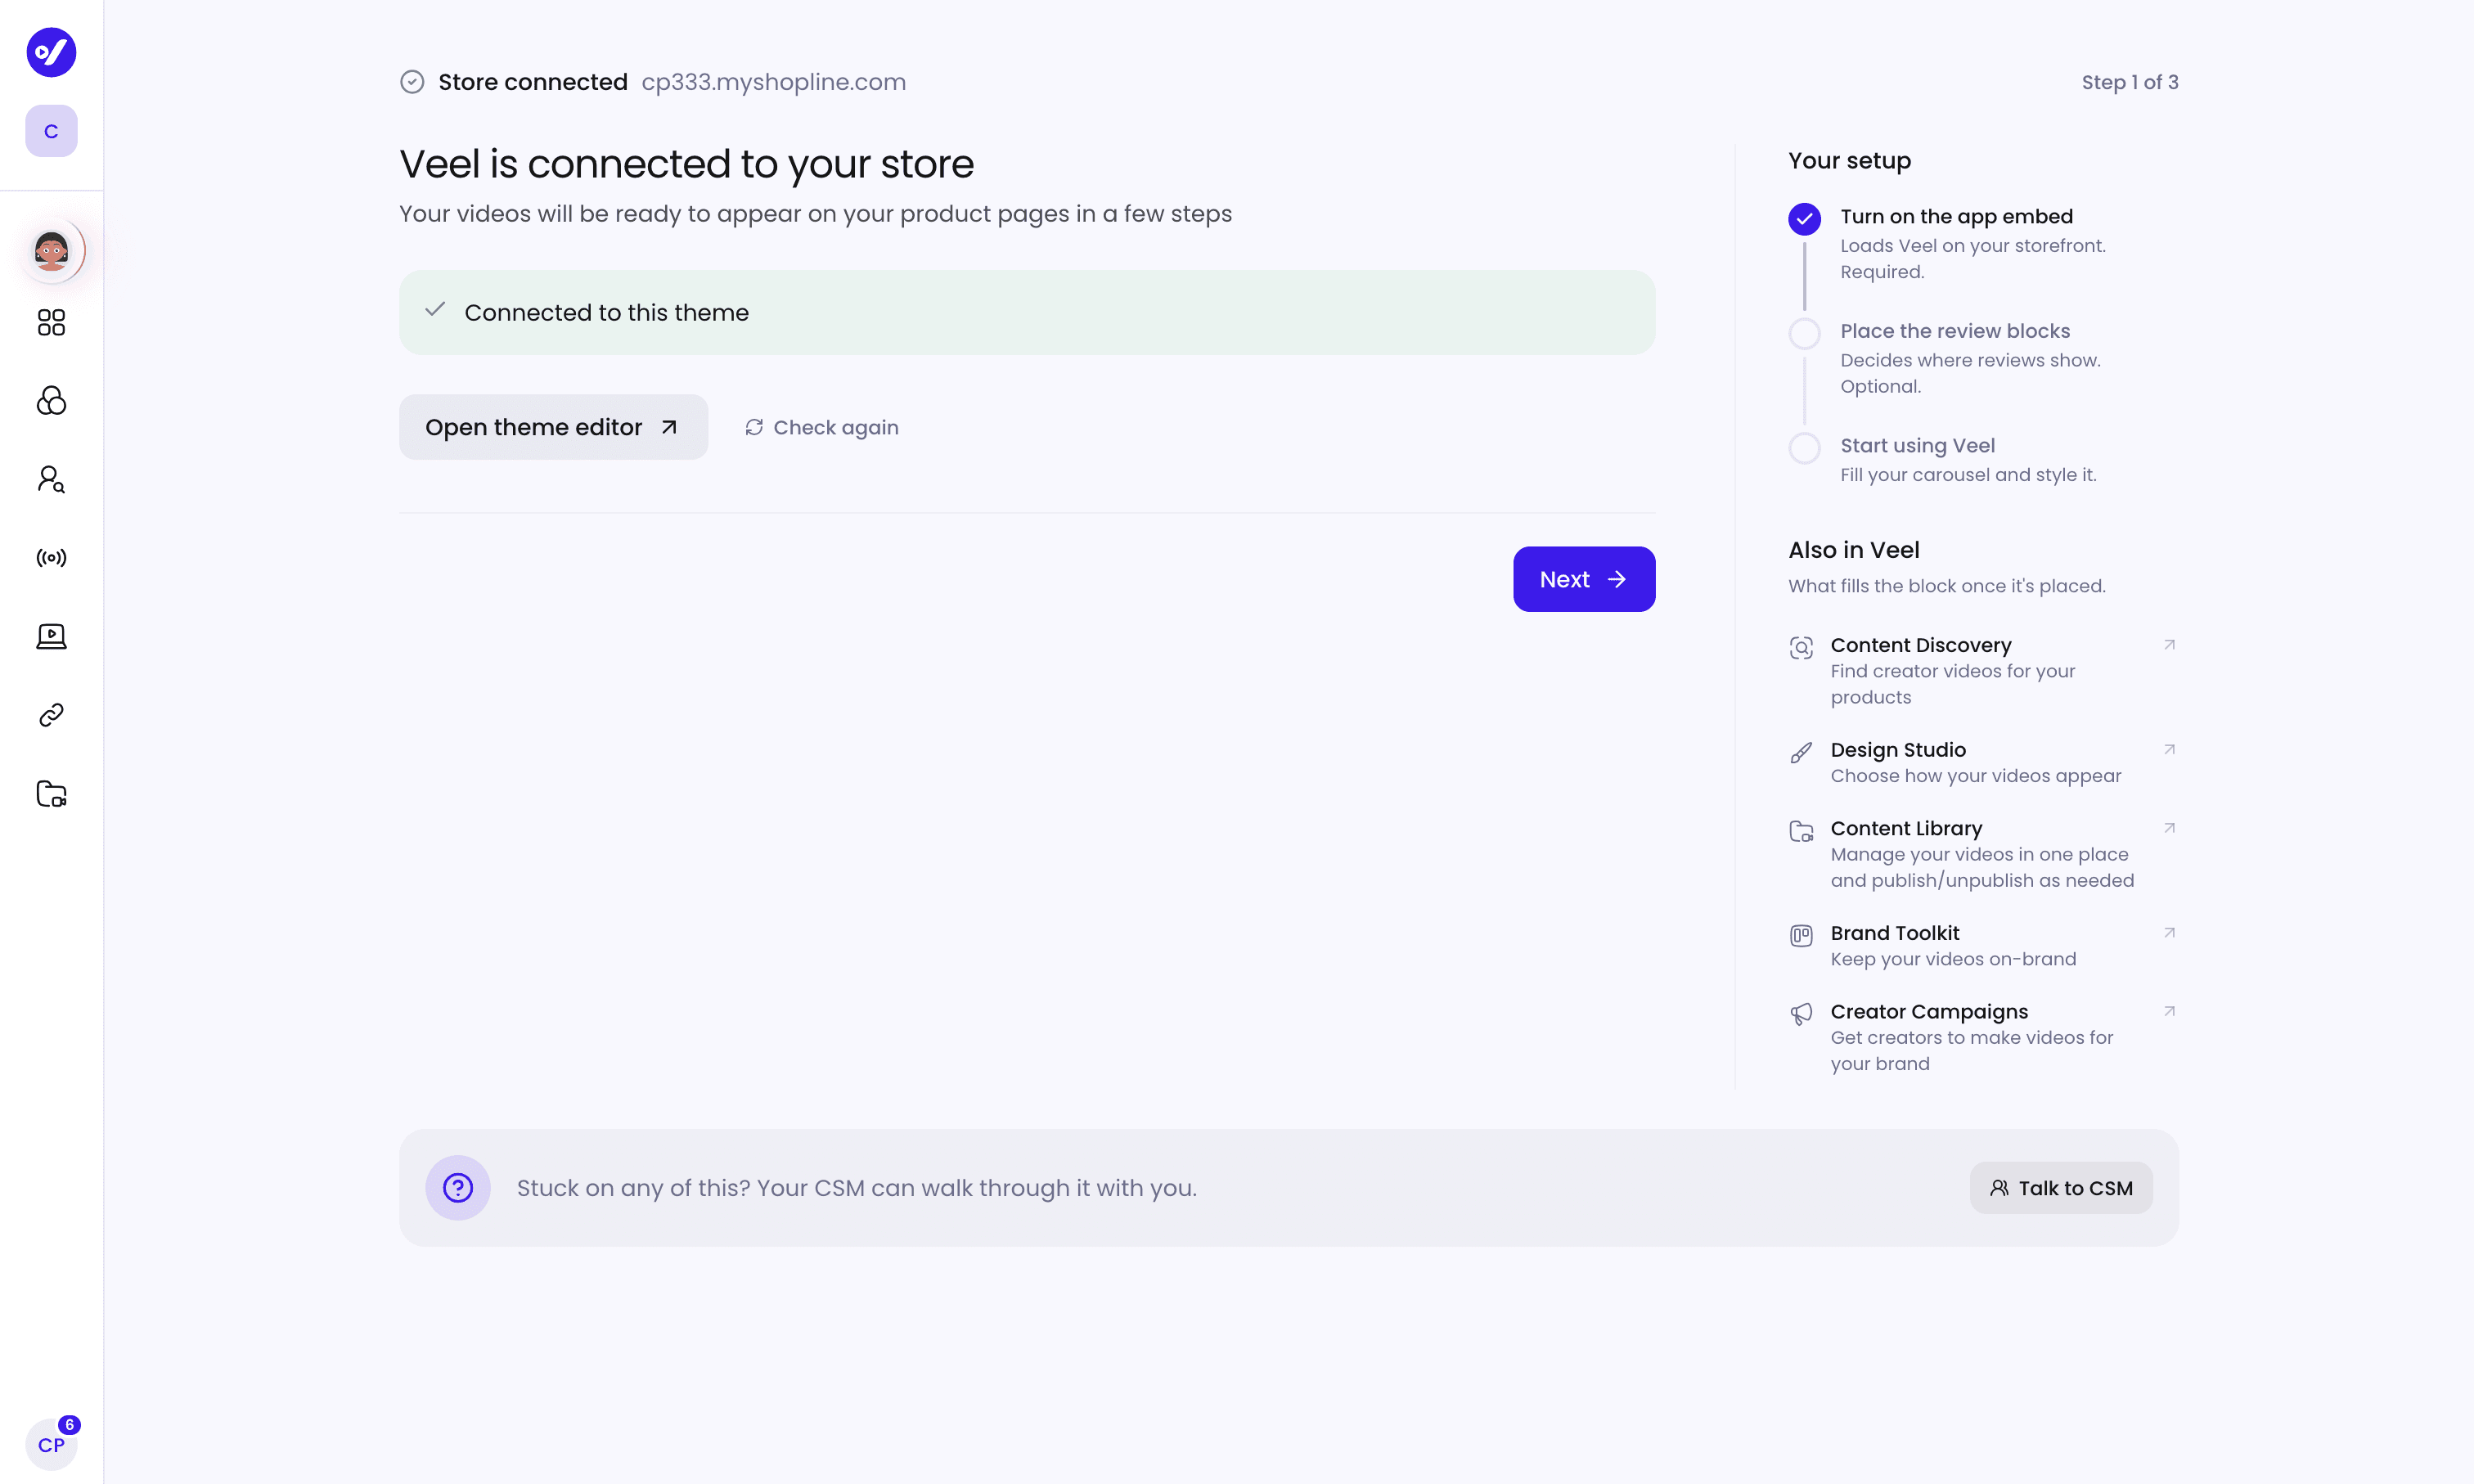The width and height of the screenshot is (2474, 1484).
Task: Select the Start using Veel step circle
Action: (x=1804, y=448)
